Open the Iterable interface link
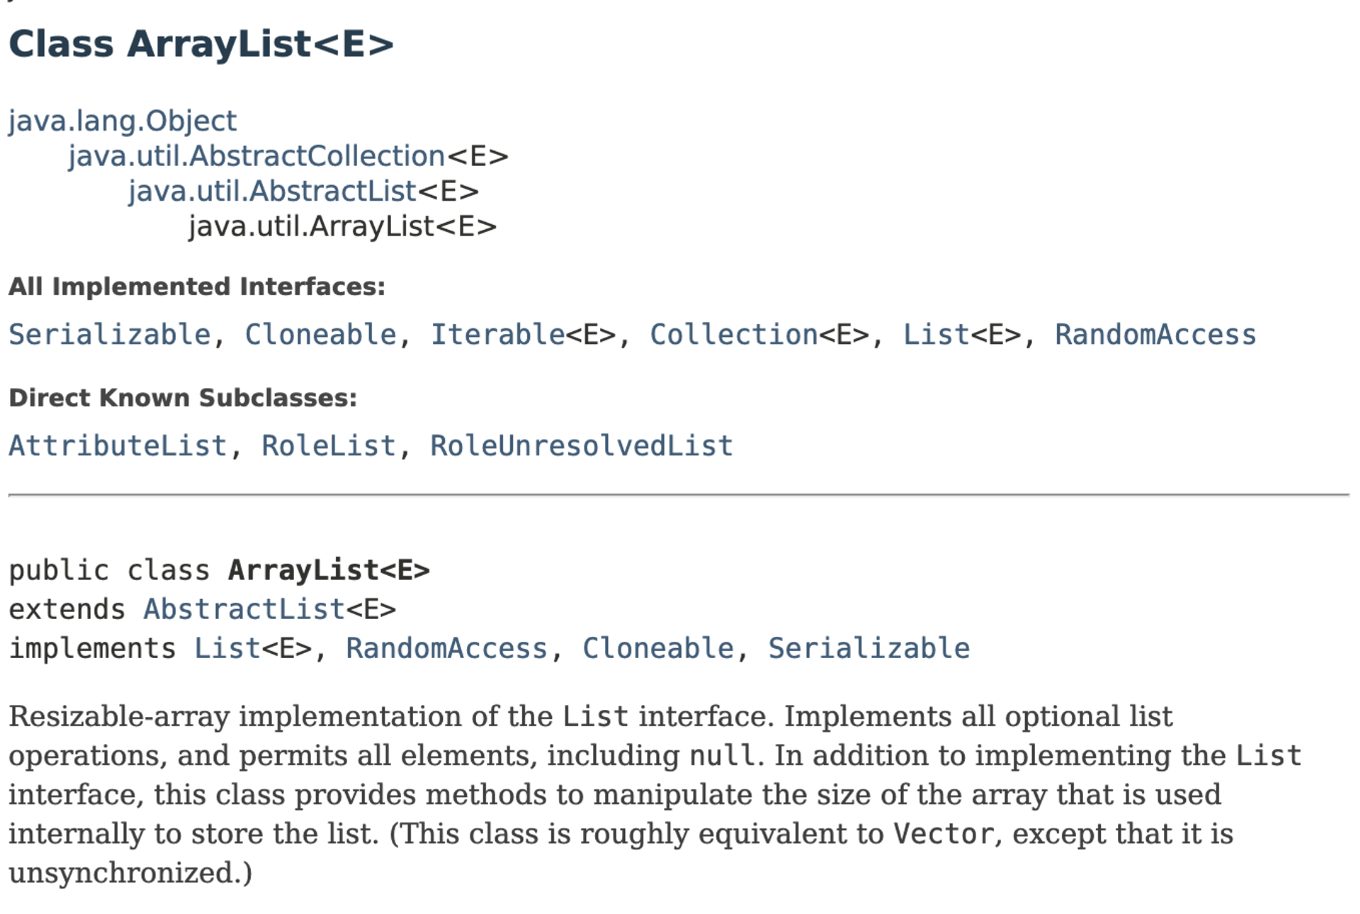Image resolution: width=1360 pixels, height=914 pixels. point(498,334)
